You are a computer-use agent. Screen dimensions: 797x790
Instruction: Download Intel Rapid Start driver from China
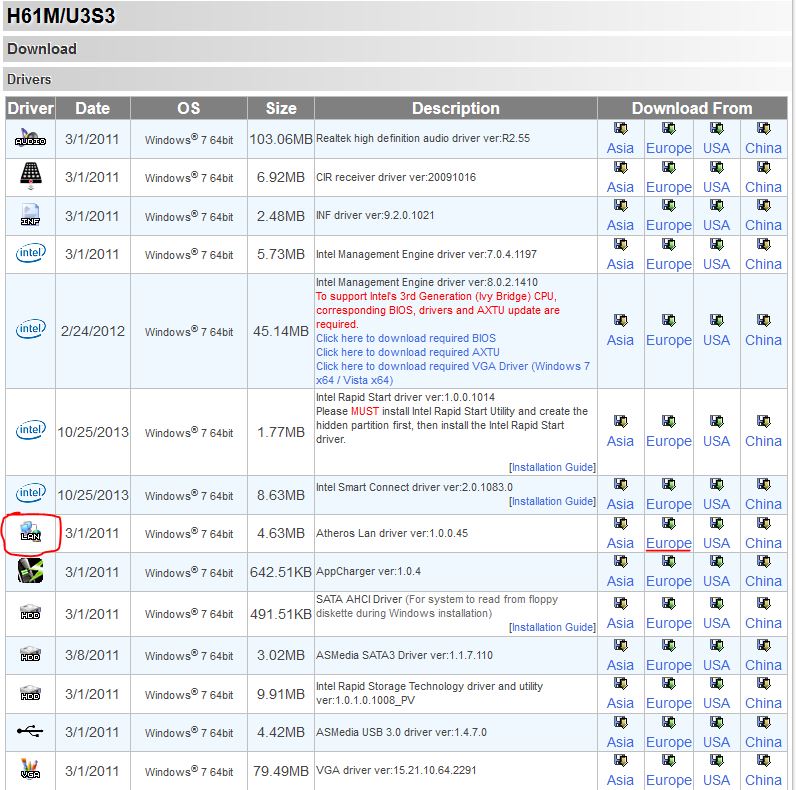point(763,441)
